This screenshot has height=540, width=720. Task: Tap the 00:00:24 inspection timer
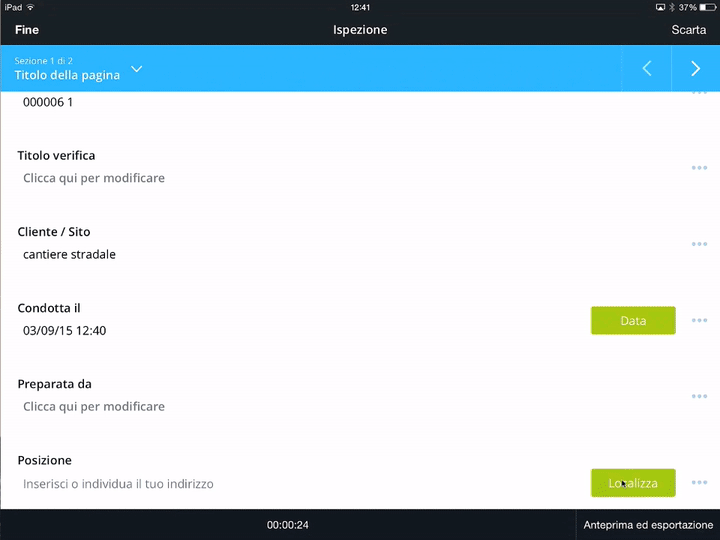pyautogui.click(x=287, y=525)
